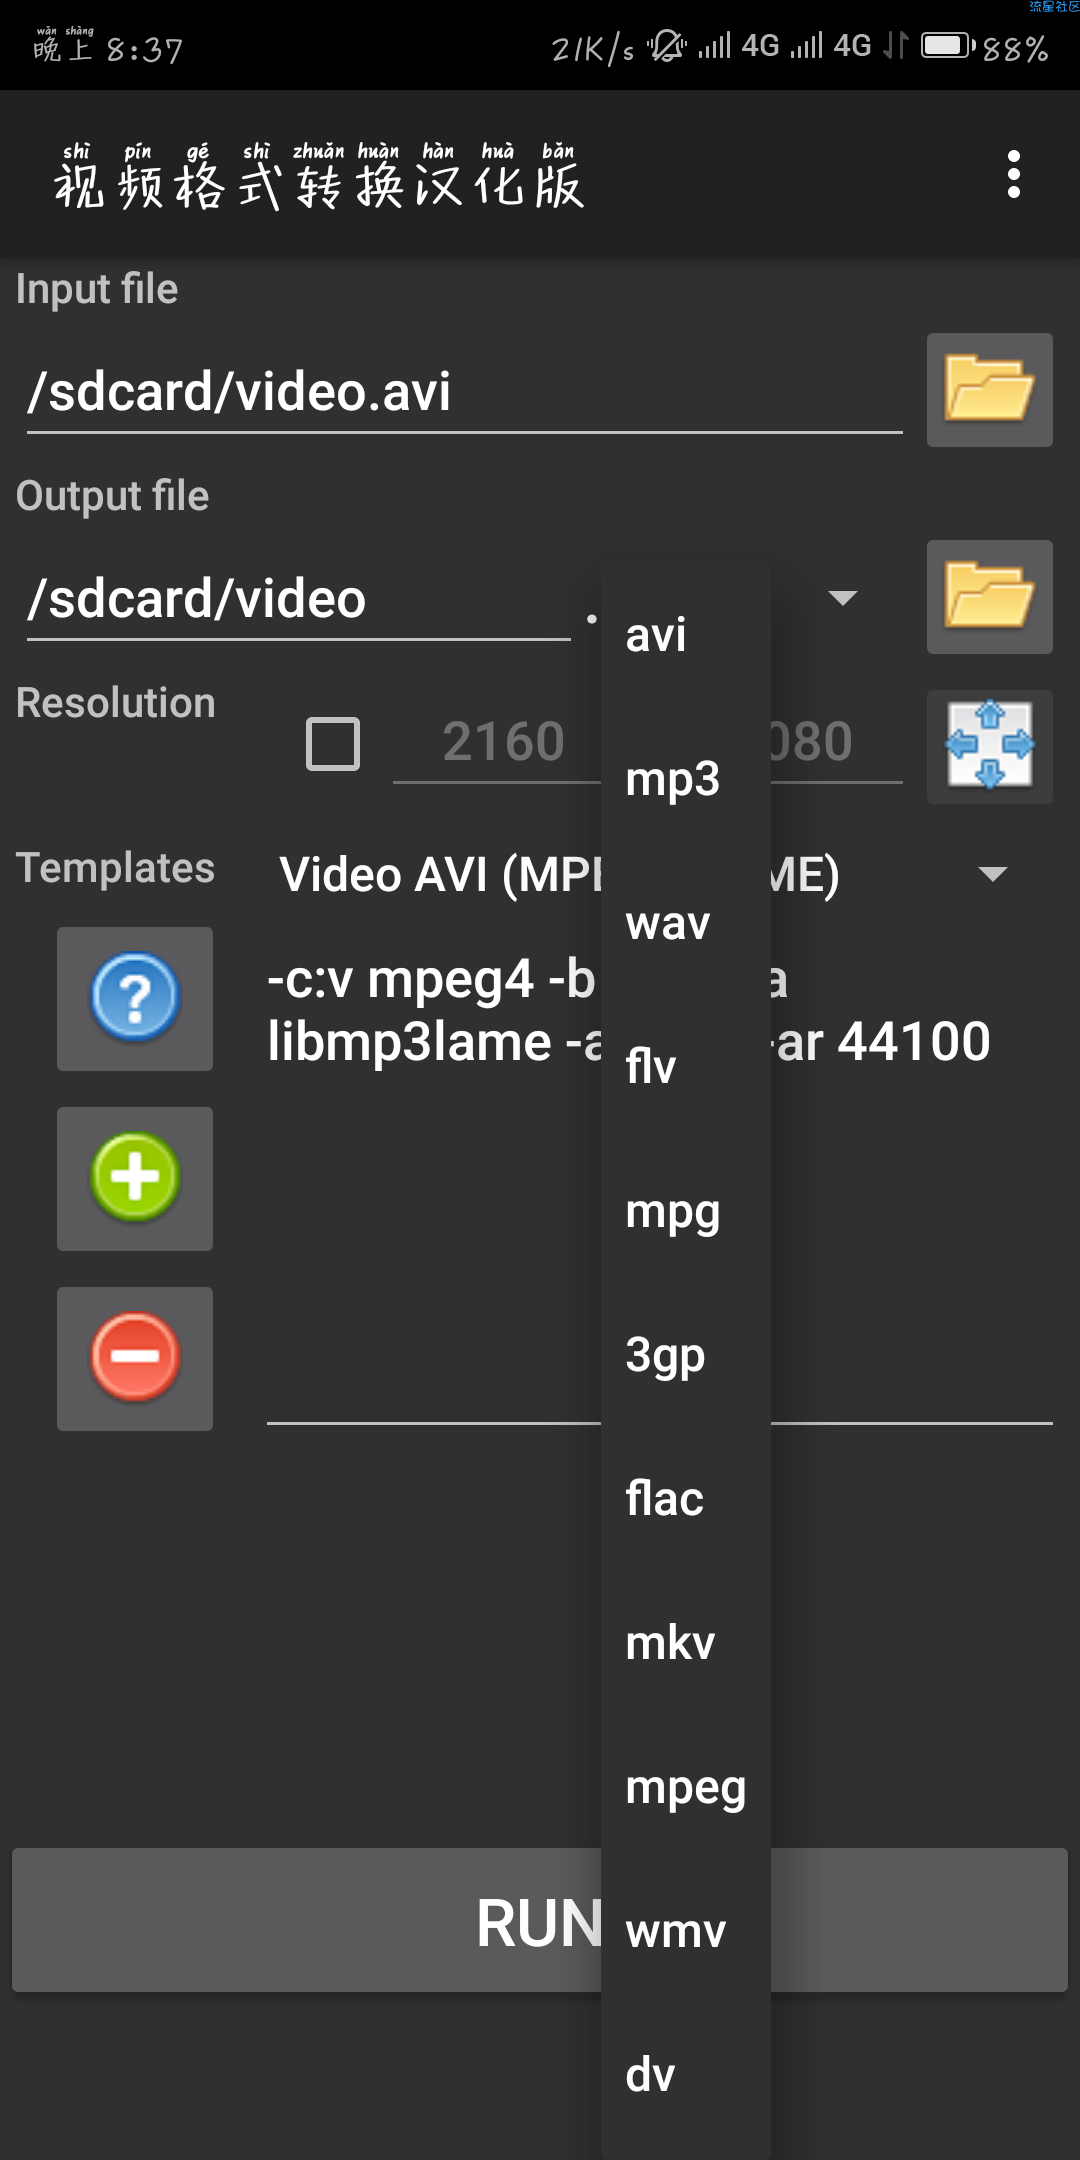1080x2160 pixels.
Task: Choose flac in the format list
Action: pyautogui.click(x=665, y=1499)
